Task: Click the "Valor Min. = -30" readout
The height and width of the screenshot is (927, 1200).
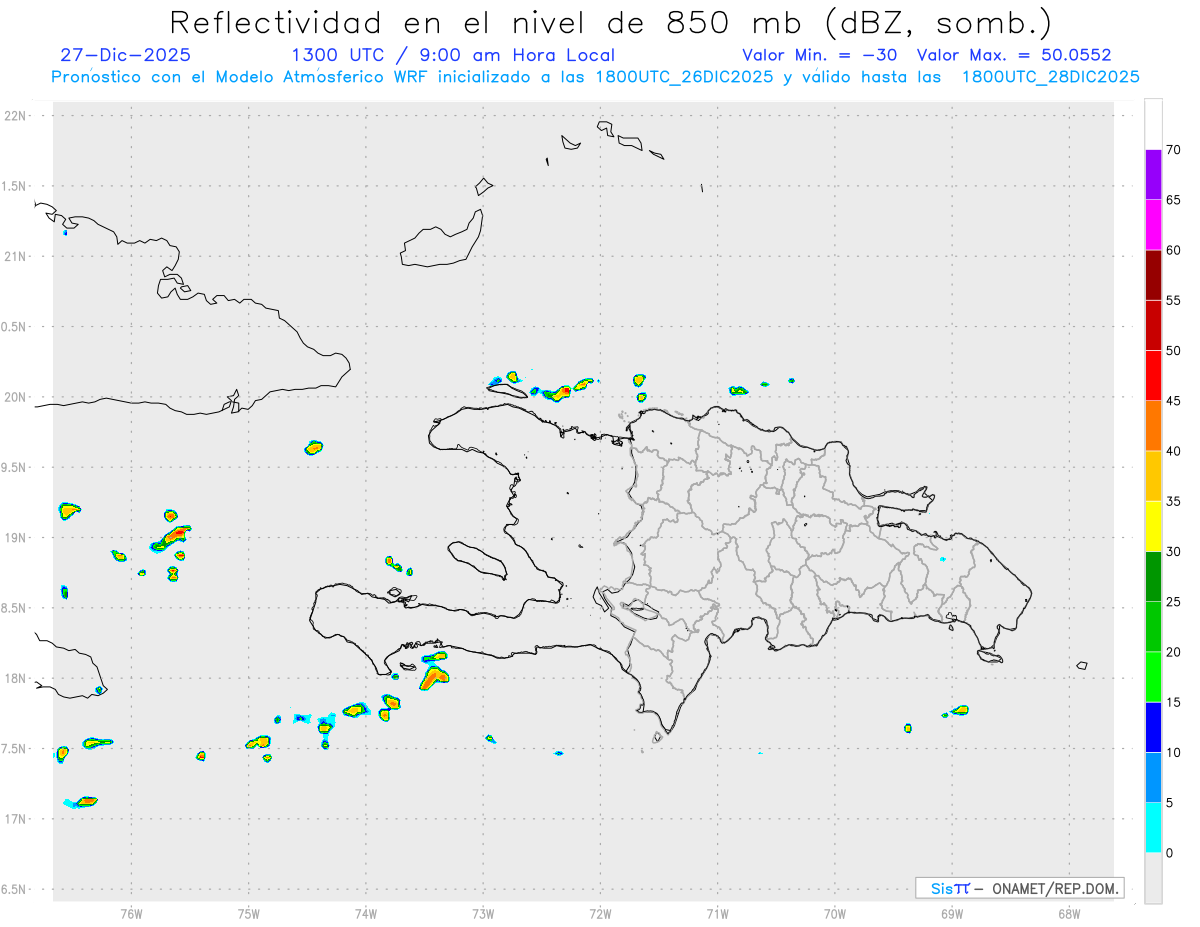Action: tap(819, 55)
